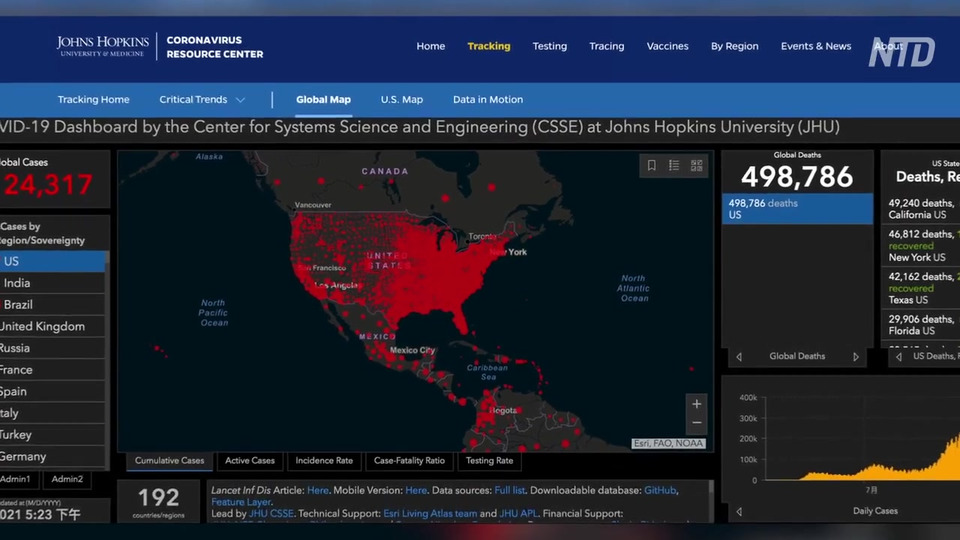Open the By Region menu item

tap(734, 46)
